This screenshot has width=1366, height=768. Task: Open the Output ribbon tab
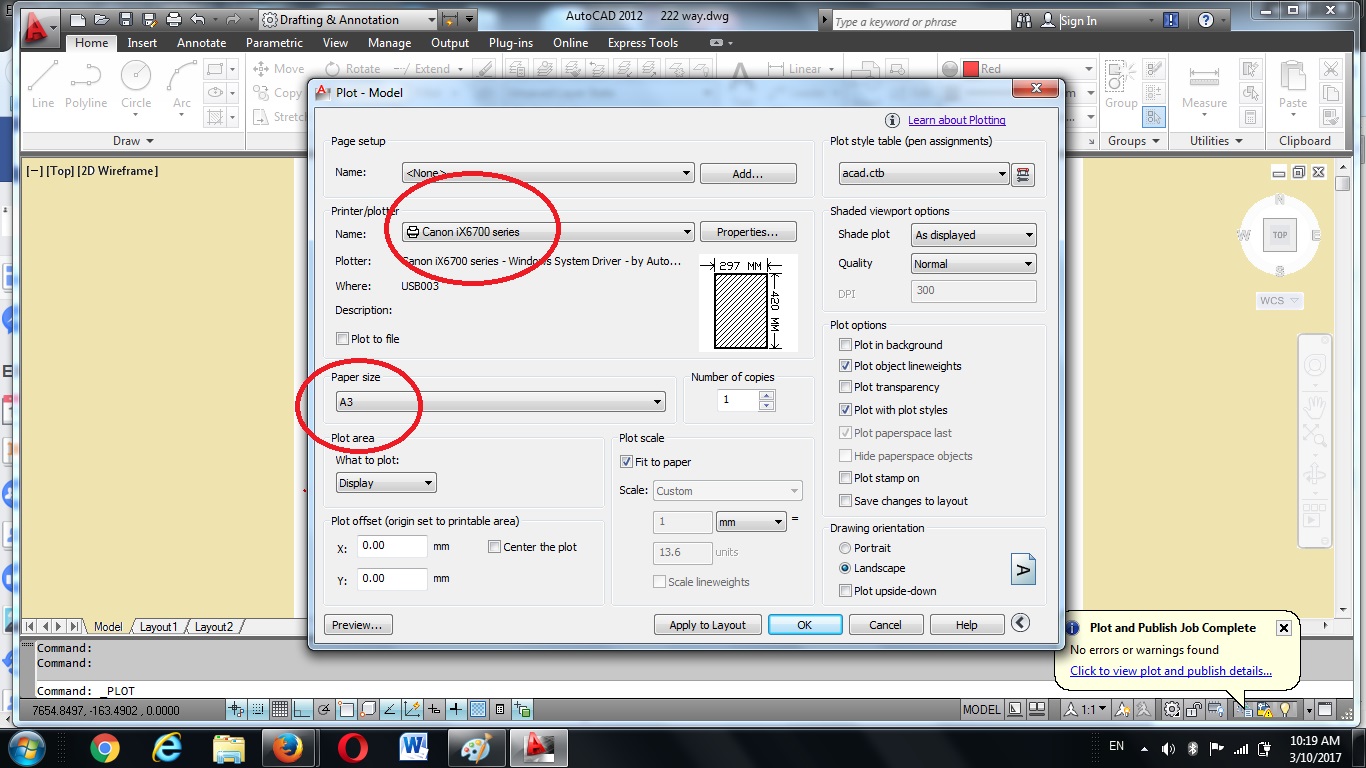pos(450,43)
